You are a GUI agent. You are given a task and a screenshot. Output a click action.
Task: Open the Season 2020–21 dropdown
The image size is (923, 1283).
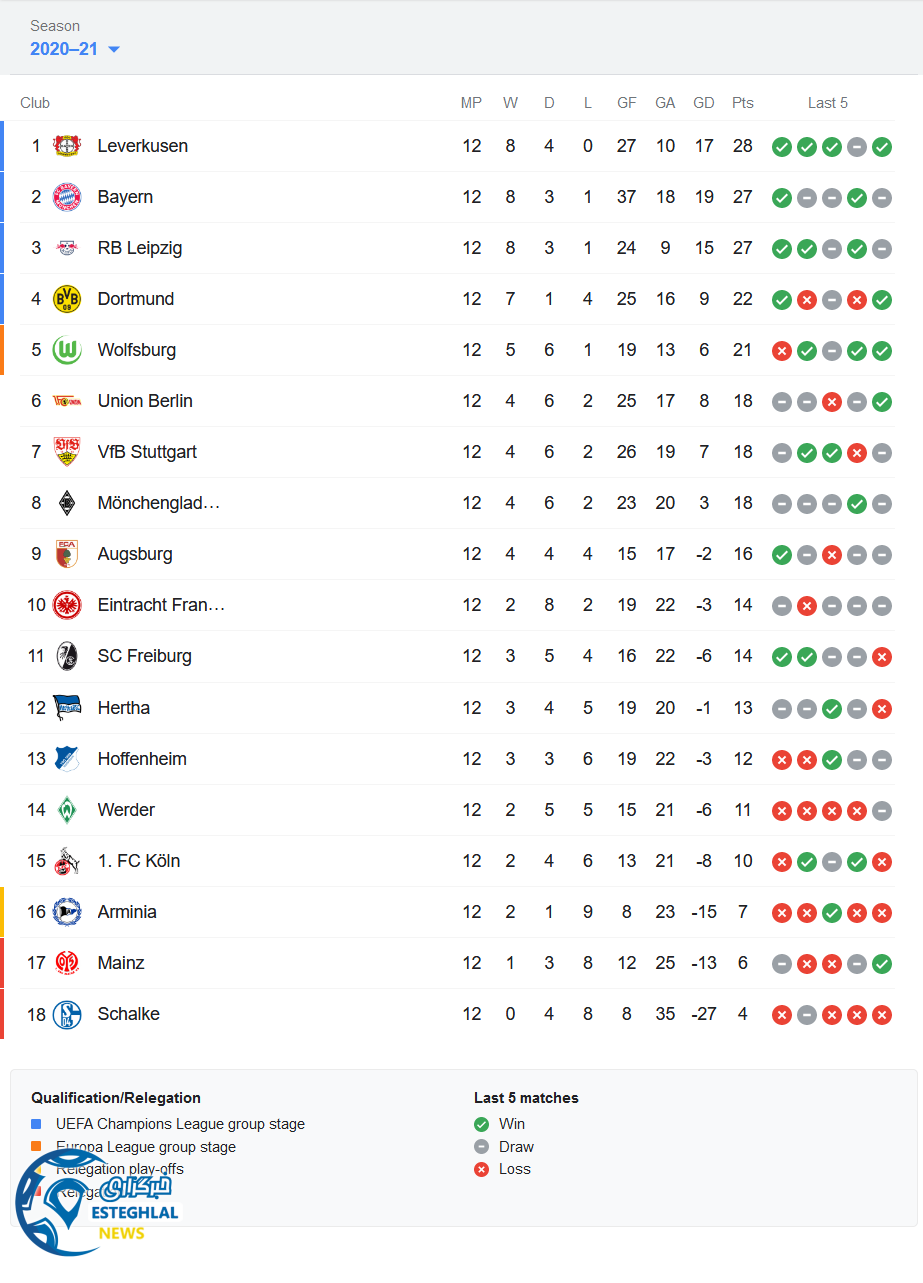pyautogui.click(x=75, y=49)
